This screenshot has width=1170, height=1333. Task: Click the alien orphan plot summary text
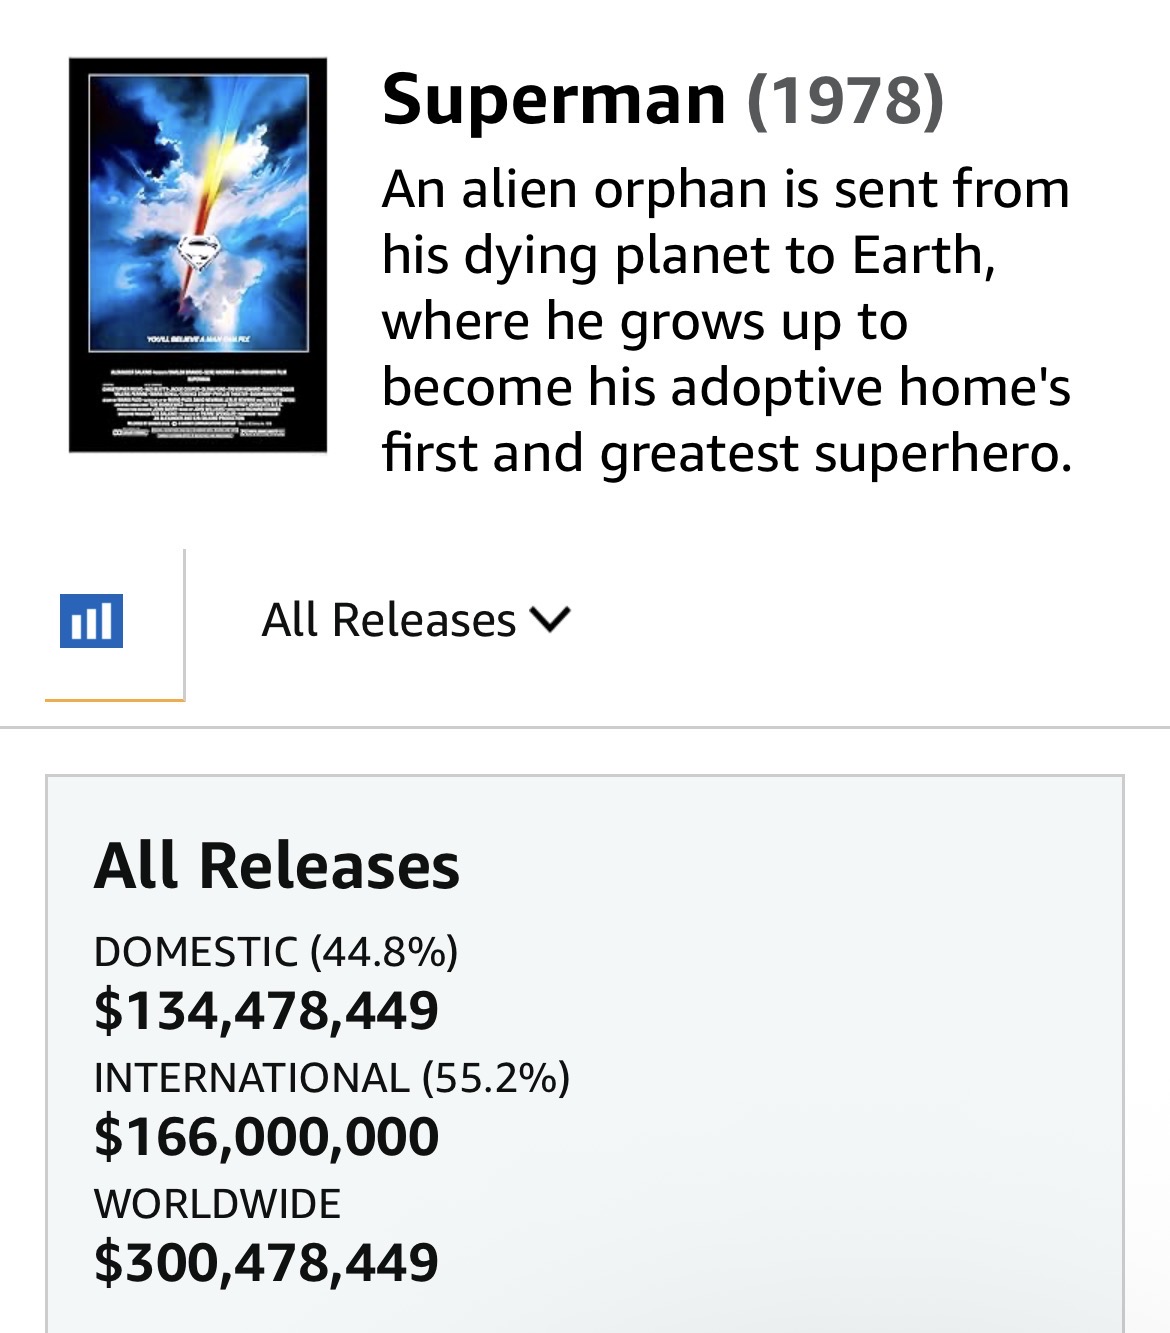pos(726,320)
